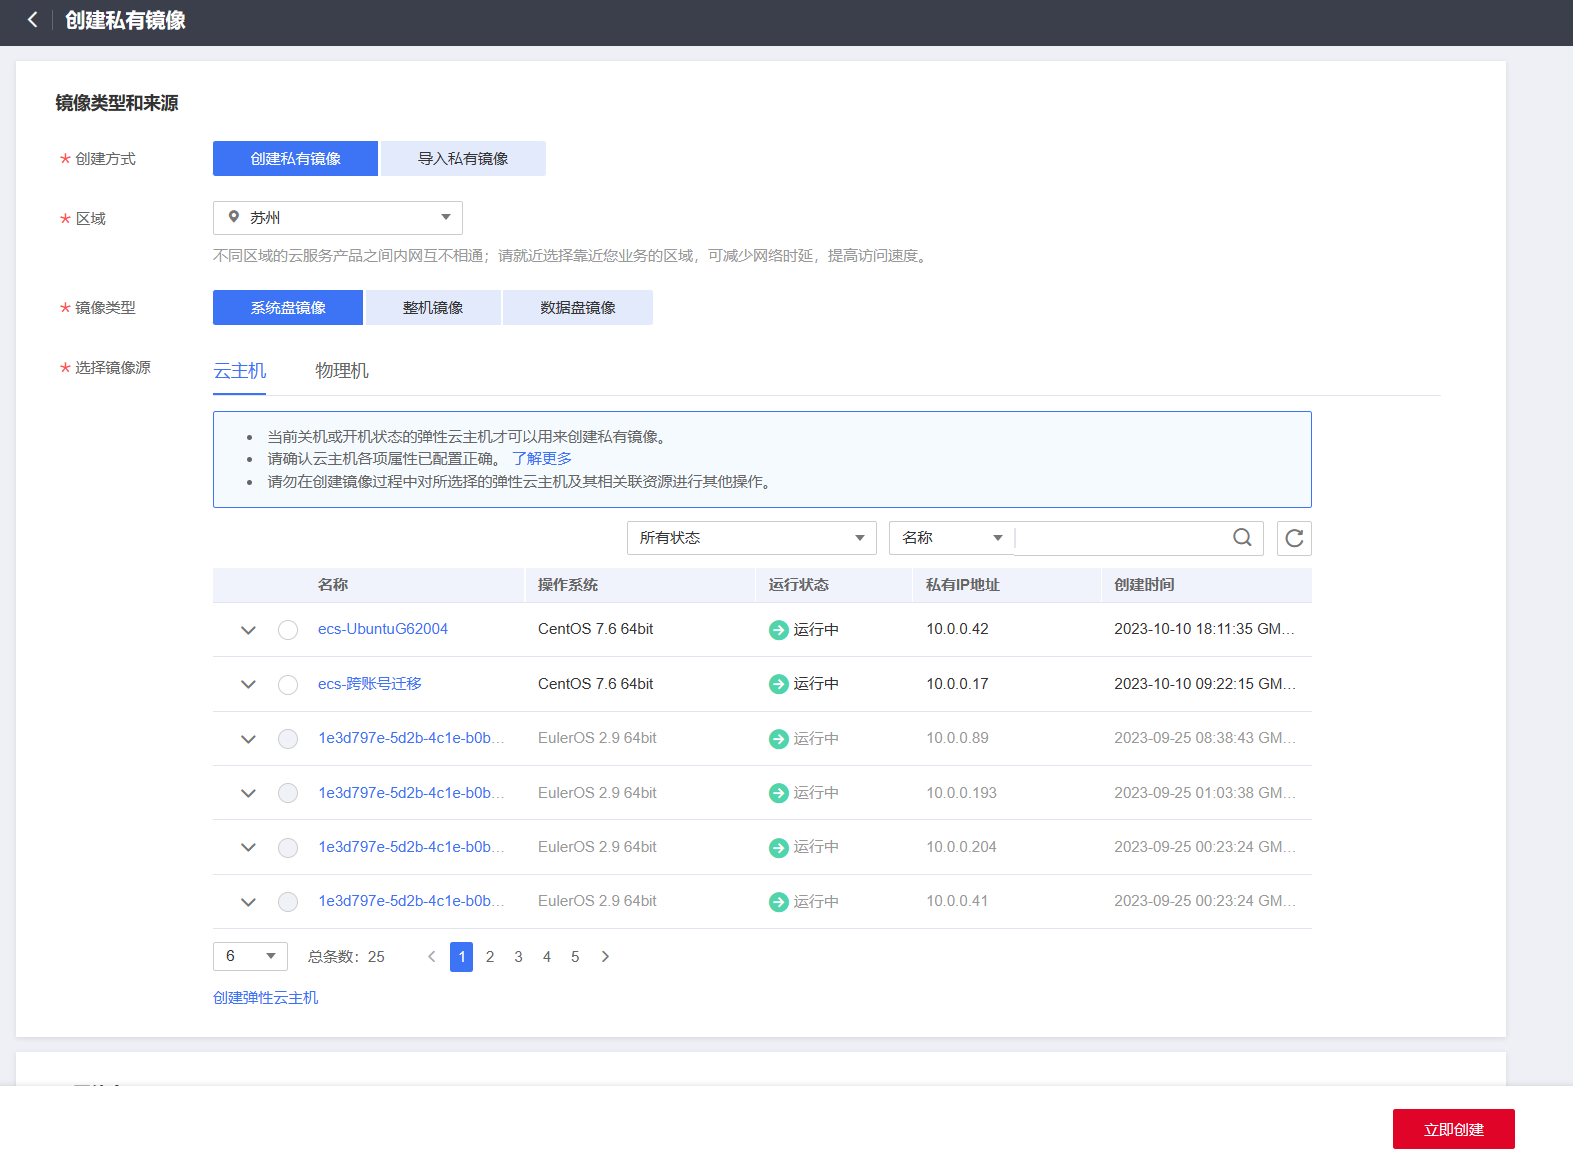Open the 所有状态 status filter dropdown
The image size is (1573, 1171).
(x=752, y=538)
